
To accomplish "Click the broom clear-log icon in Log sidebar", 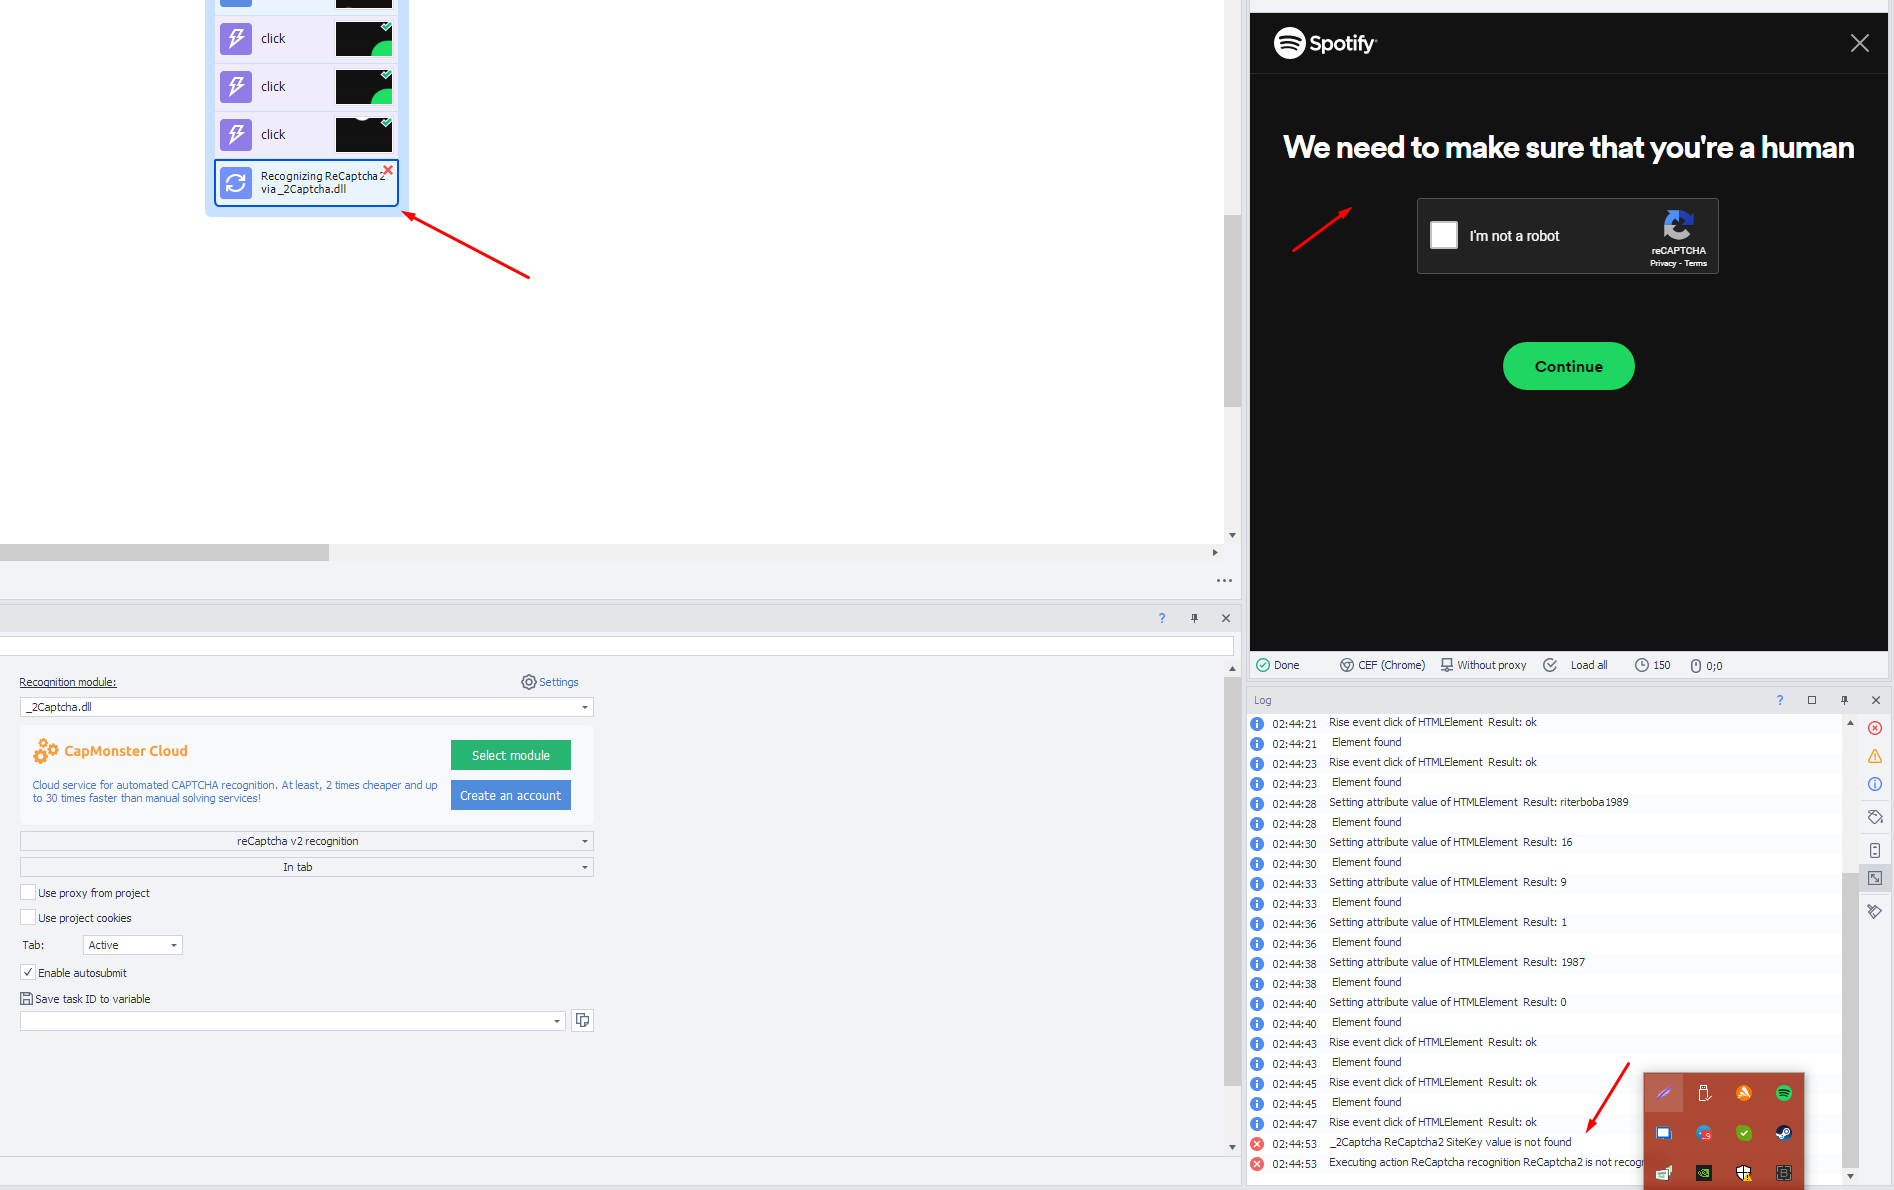I will click(x=1875, y=911).
